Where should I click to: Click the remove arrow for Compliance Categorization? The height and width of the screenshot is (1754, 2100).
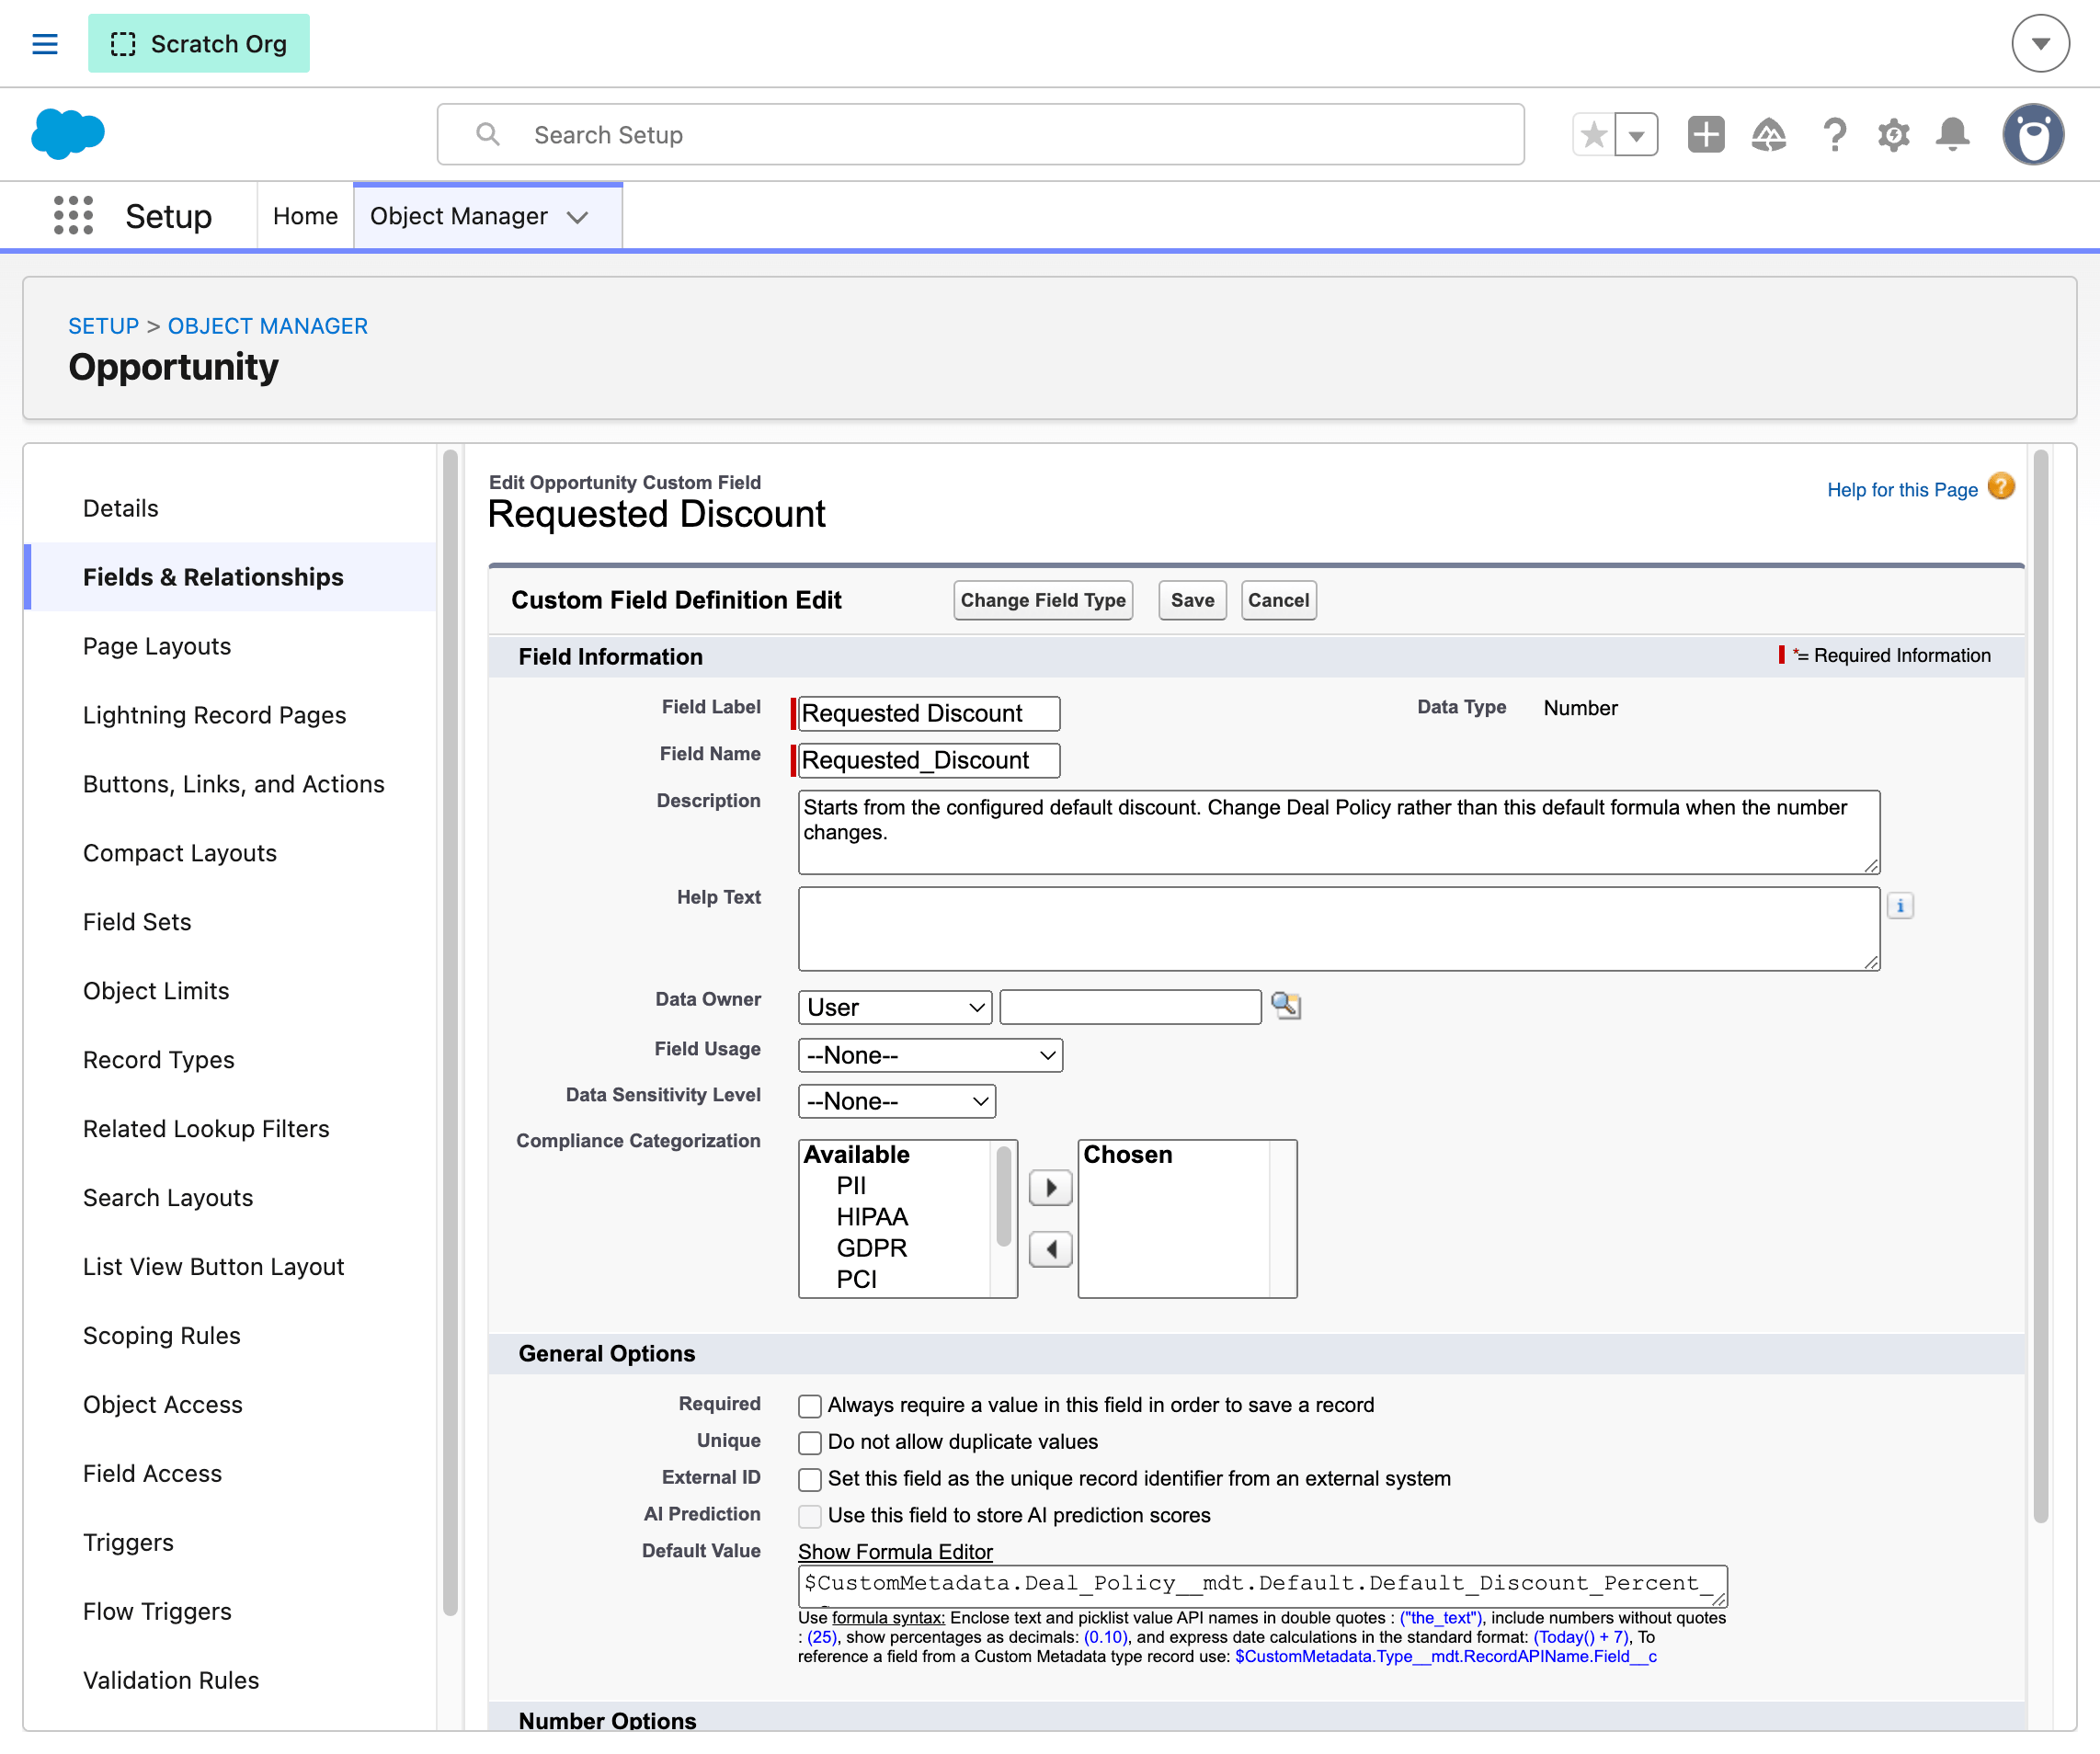click(1050, 1249)
